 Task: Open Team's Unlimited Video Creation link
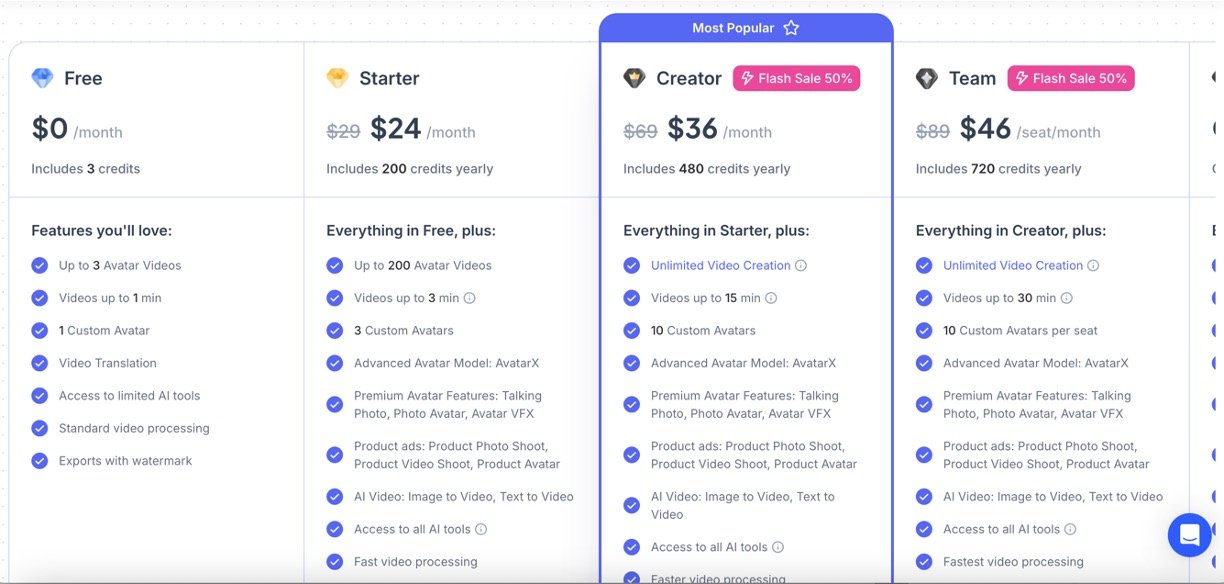pos(1012,266)
